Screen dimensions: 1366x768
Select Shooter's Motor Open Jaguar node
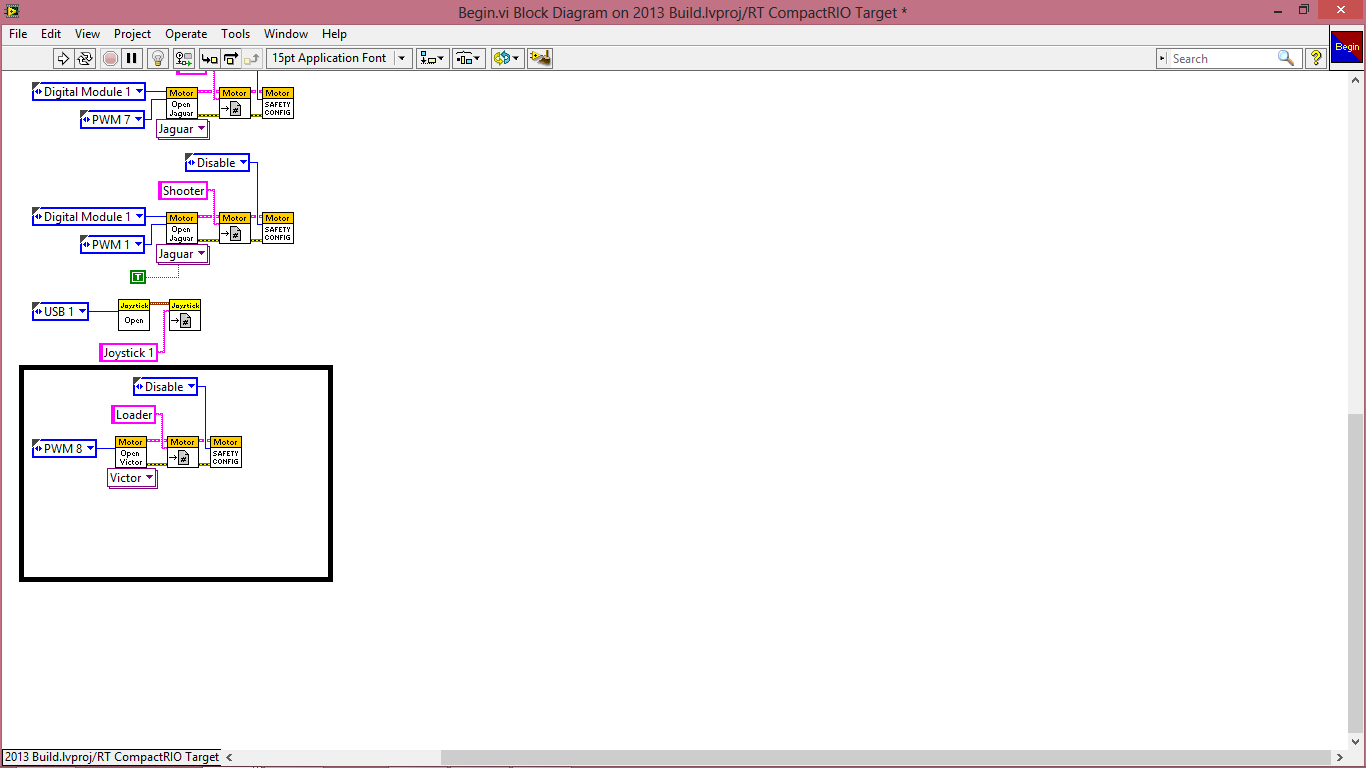tap(181, 228)
